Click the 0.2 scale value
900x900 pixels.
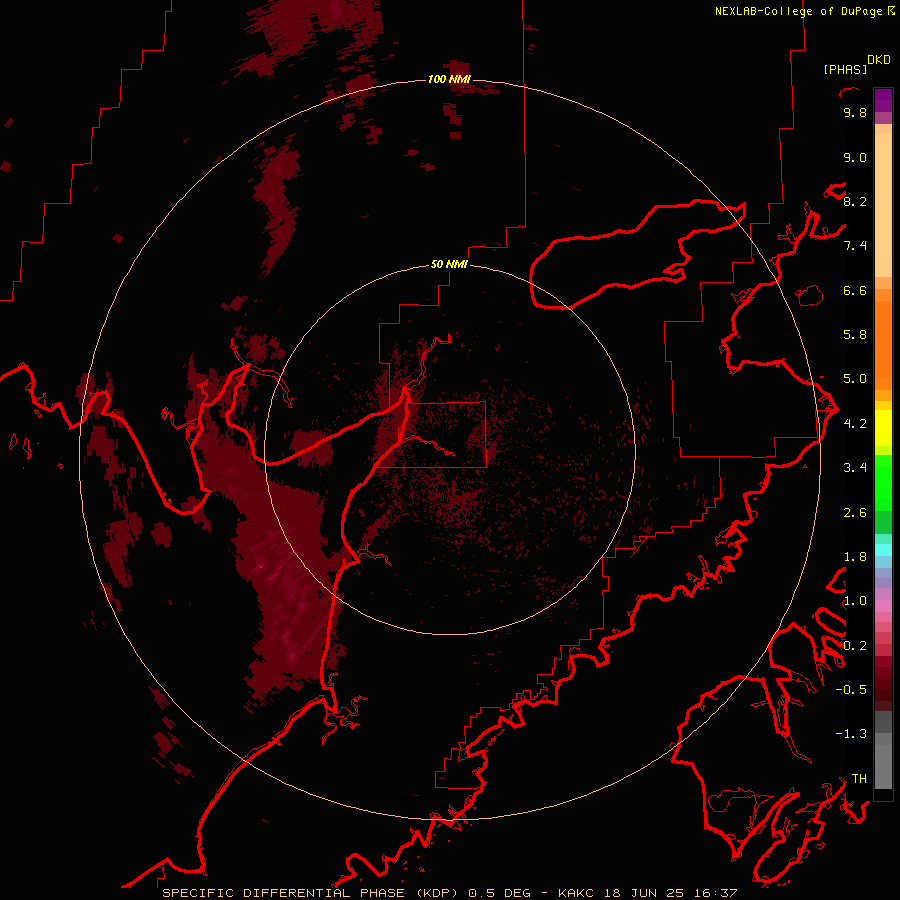tap(855, 646)
